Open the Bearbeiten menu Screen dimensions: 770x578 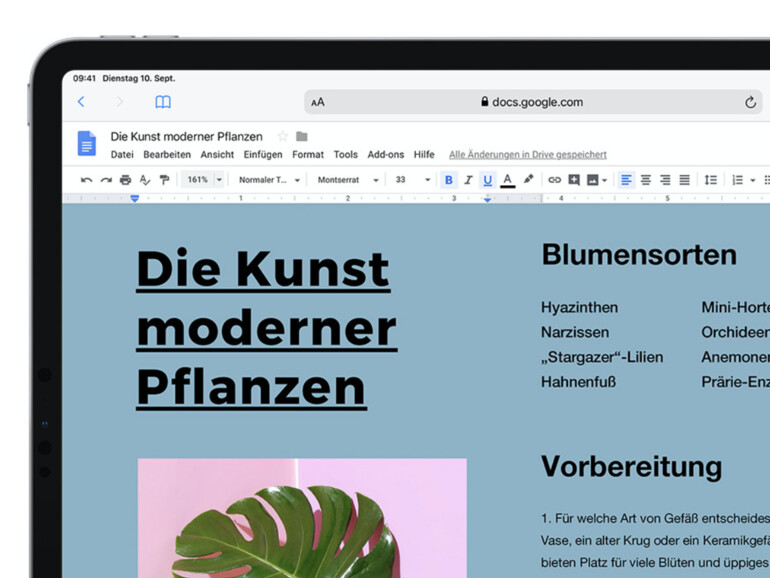[x=167, y=155]
